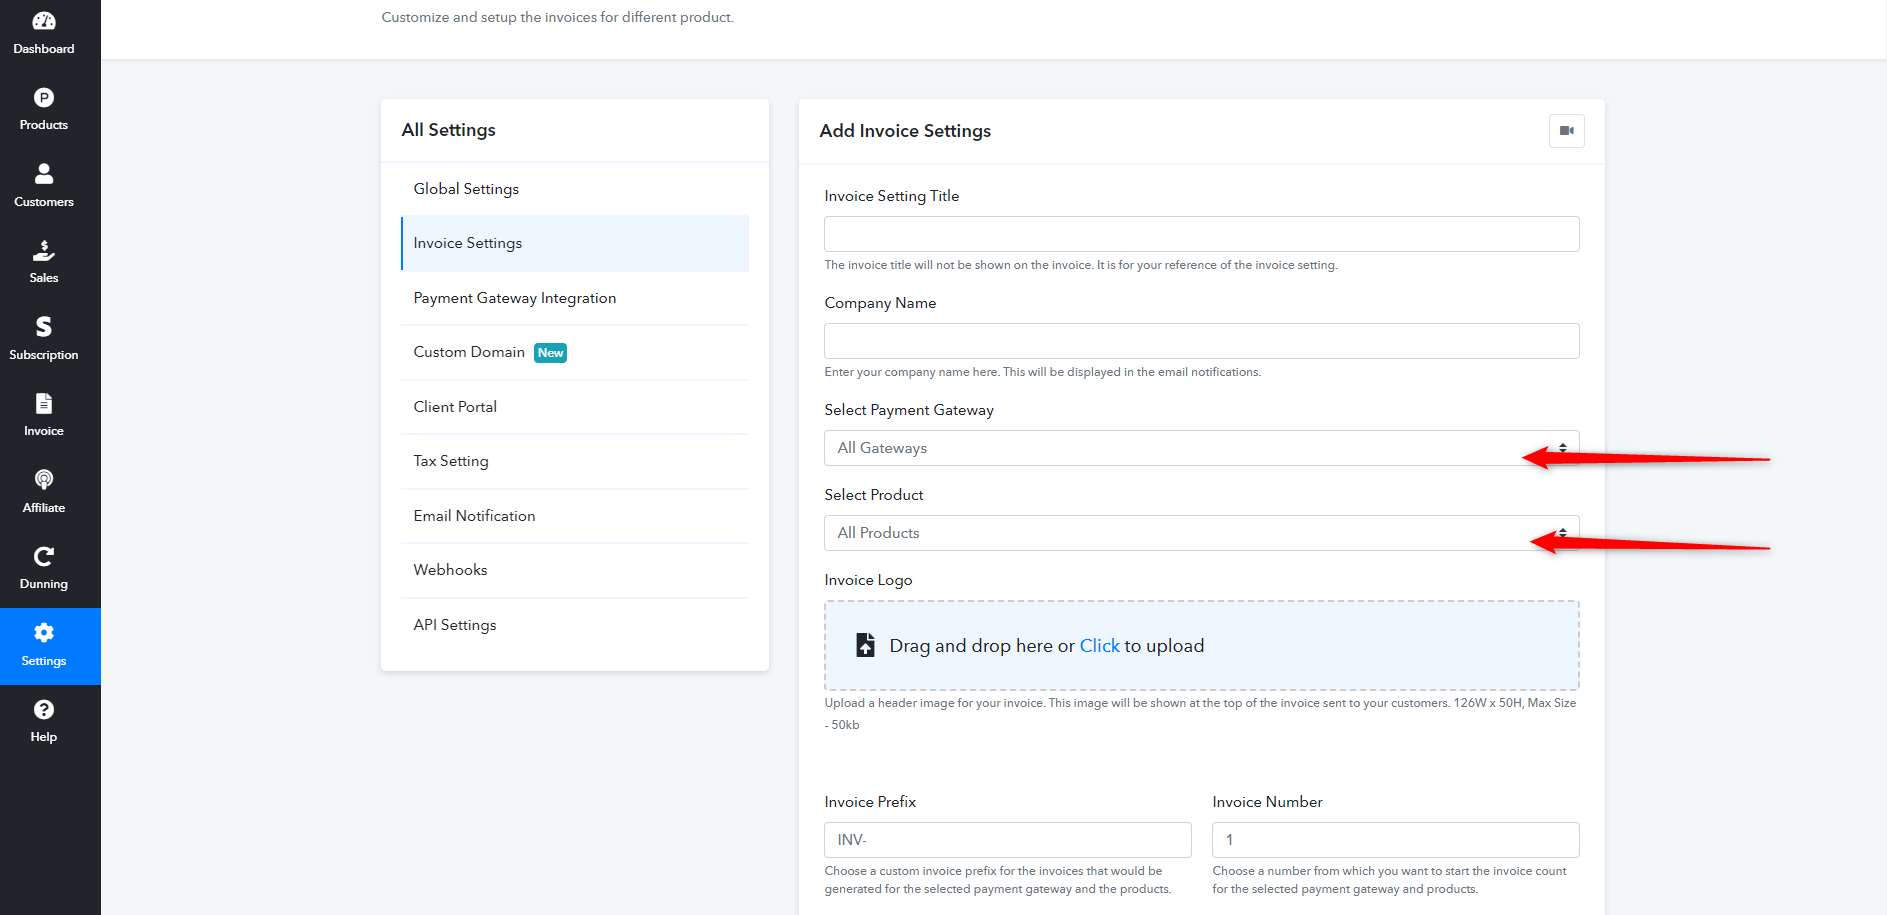Click the Invoice Logo label
Image resolution: width=1887 pixels, height=915 pixels.
point(868,580)
